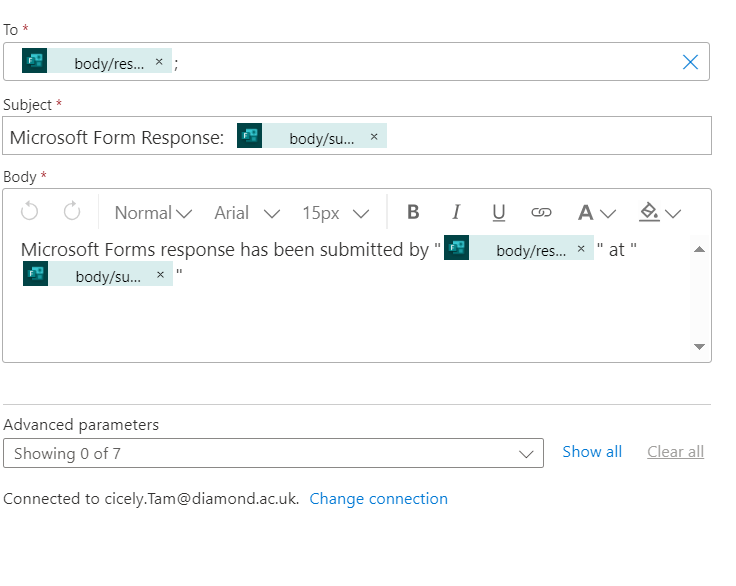Insert a link using the link icon
Screen dimensions: 736x586
(x=541, y=212)
